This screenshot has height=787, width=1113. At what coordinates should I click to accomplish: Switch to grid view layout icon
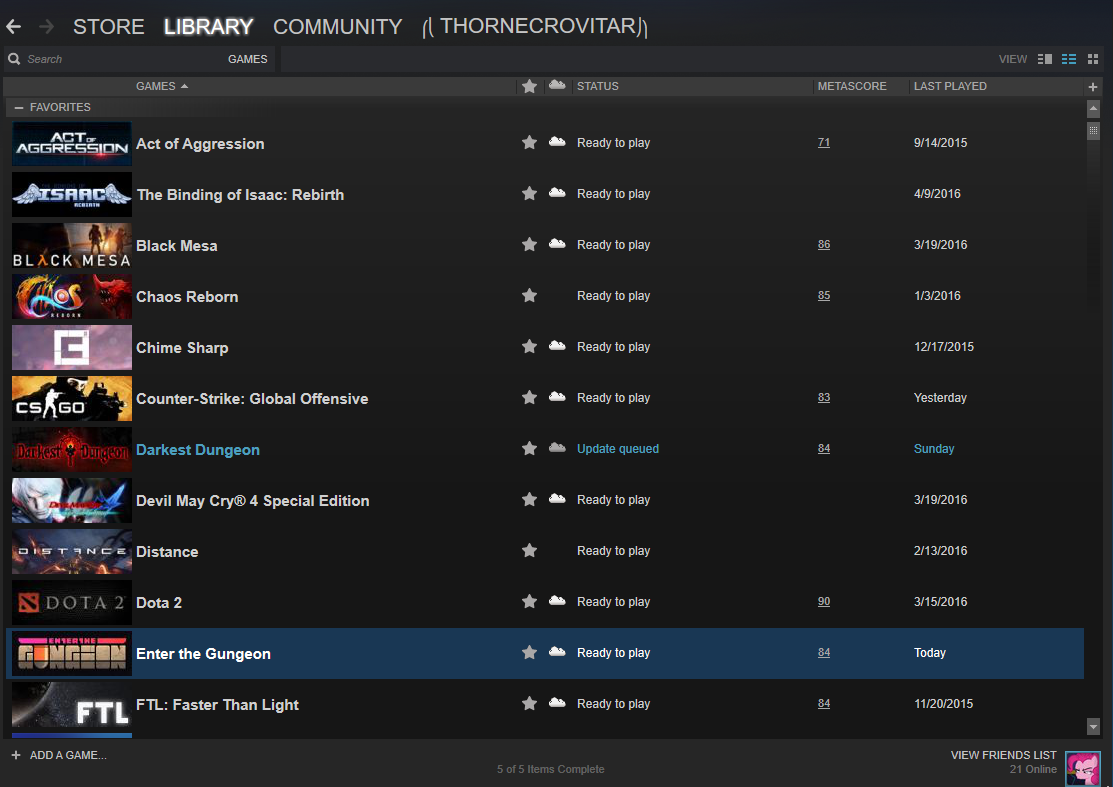coord(1093,59)
